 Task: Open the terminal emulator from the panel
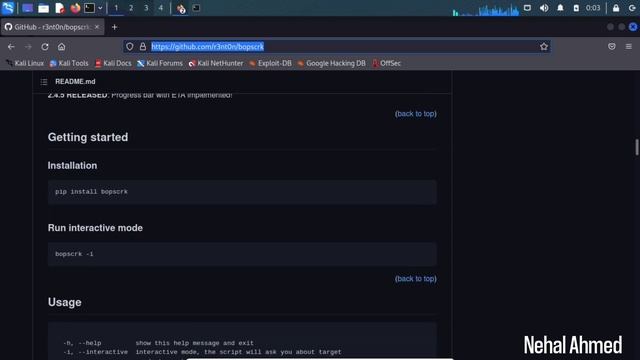(89, 8)
